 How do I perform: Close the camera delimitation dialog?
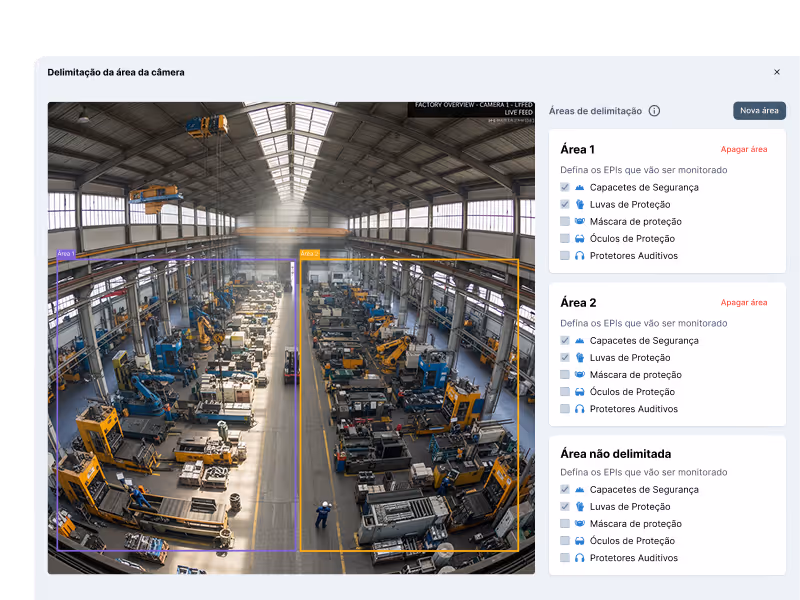click(777, 72)
